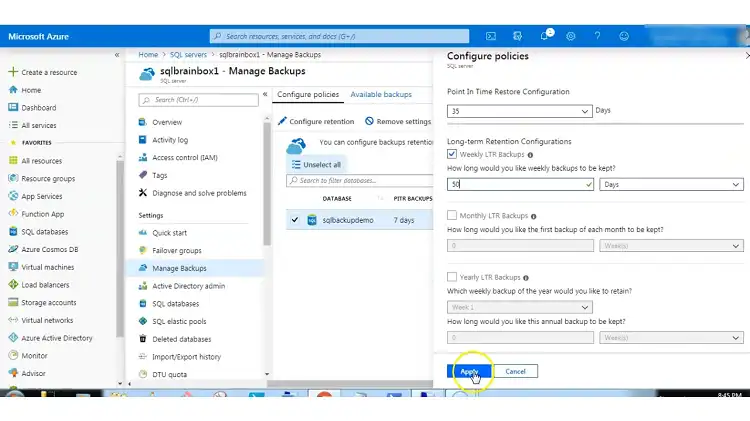The image size is (750, 421).
Task: Click Configure retention toolbar button
Action: pos(316,122)
